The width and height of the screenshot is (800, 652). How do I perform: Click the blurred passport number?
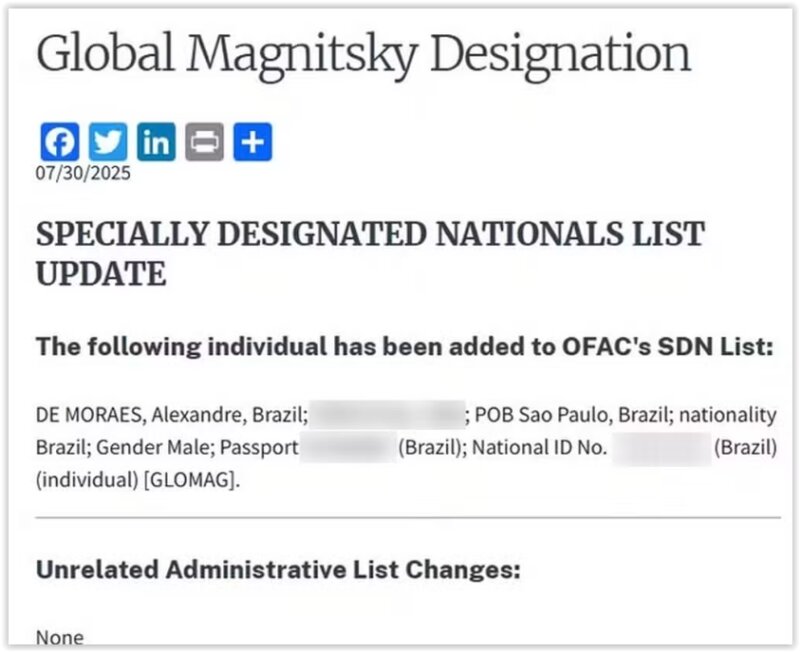pyautogui.click(x=347, y=447)
